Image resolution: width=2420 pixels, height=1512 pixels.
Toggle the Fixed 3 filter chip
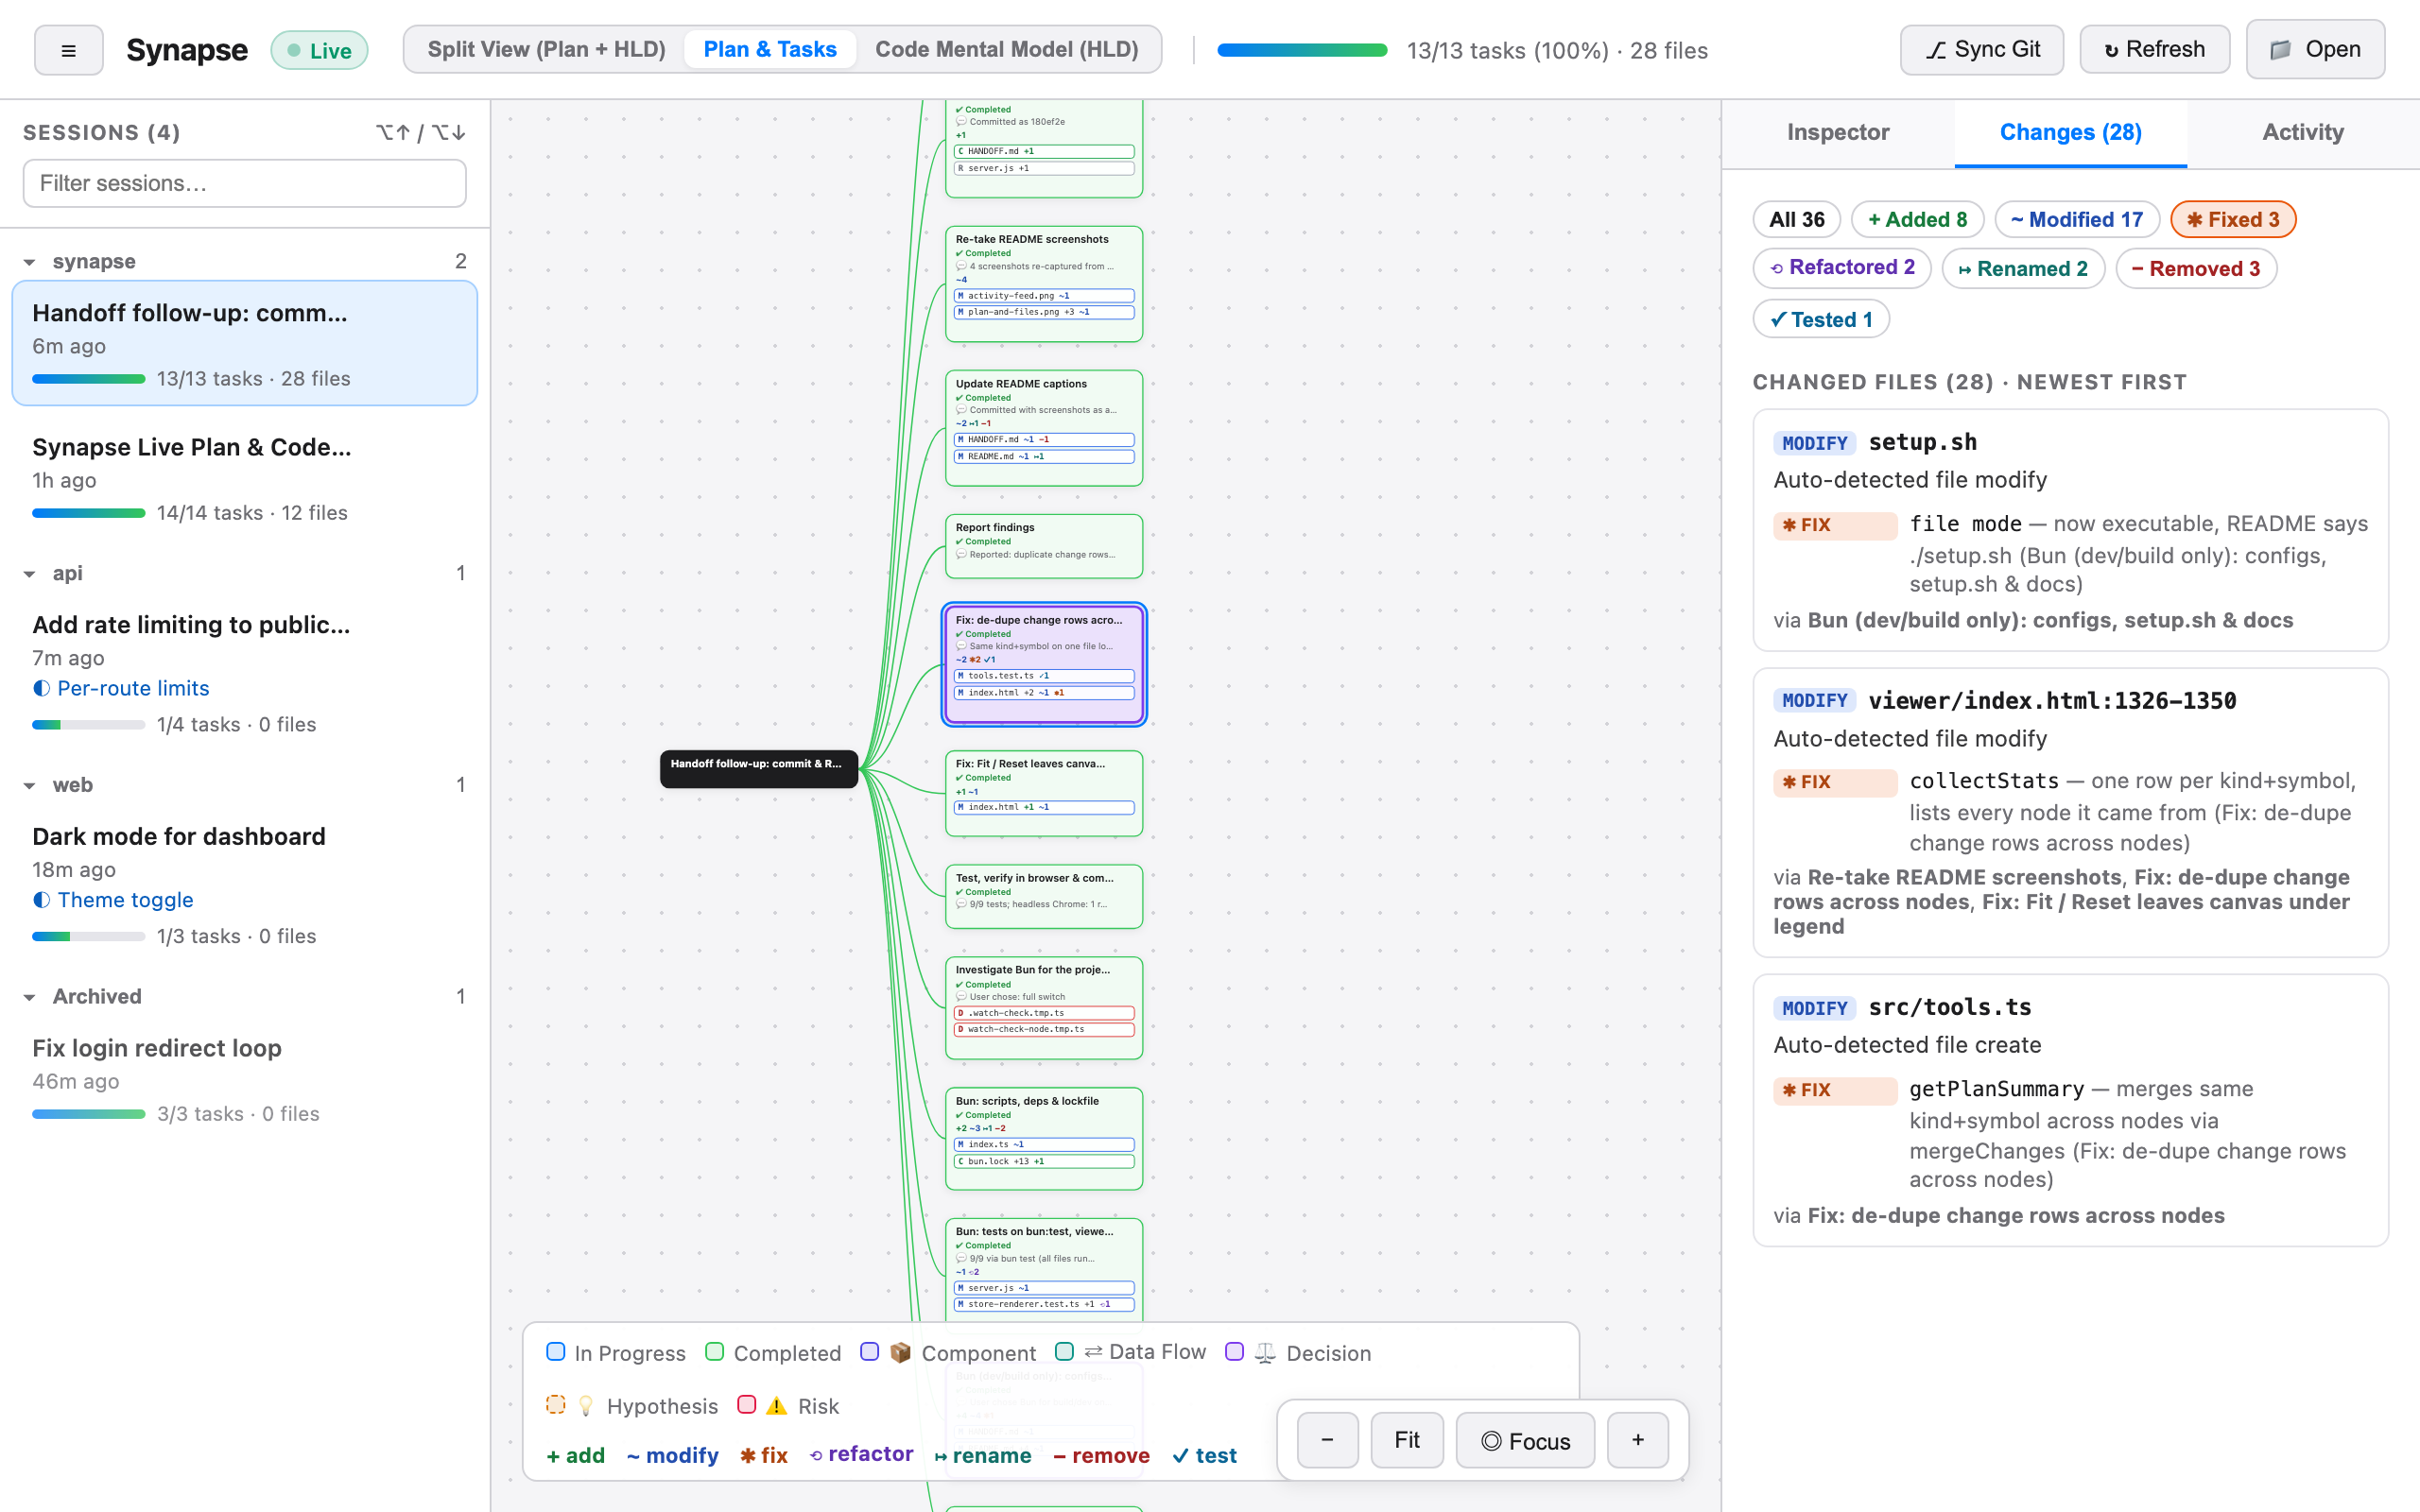point(2233,220)
